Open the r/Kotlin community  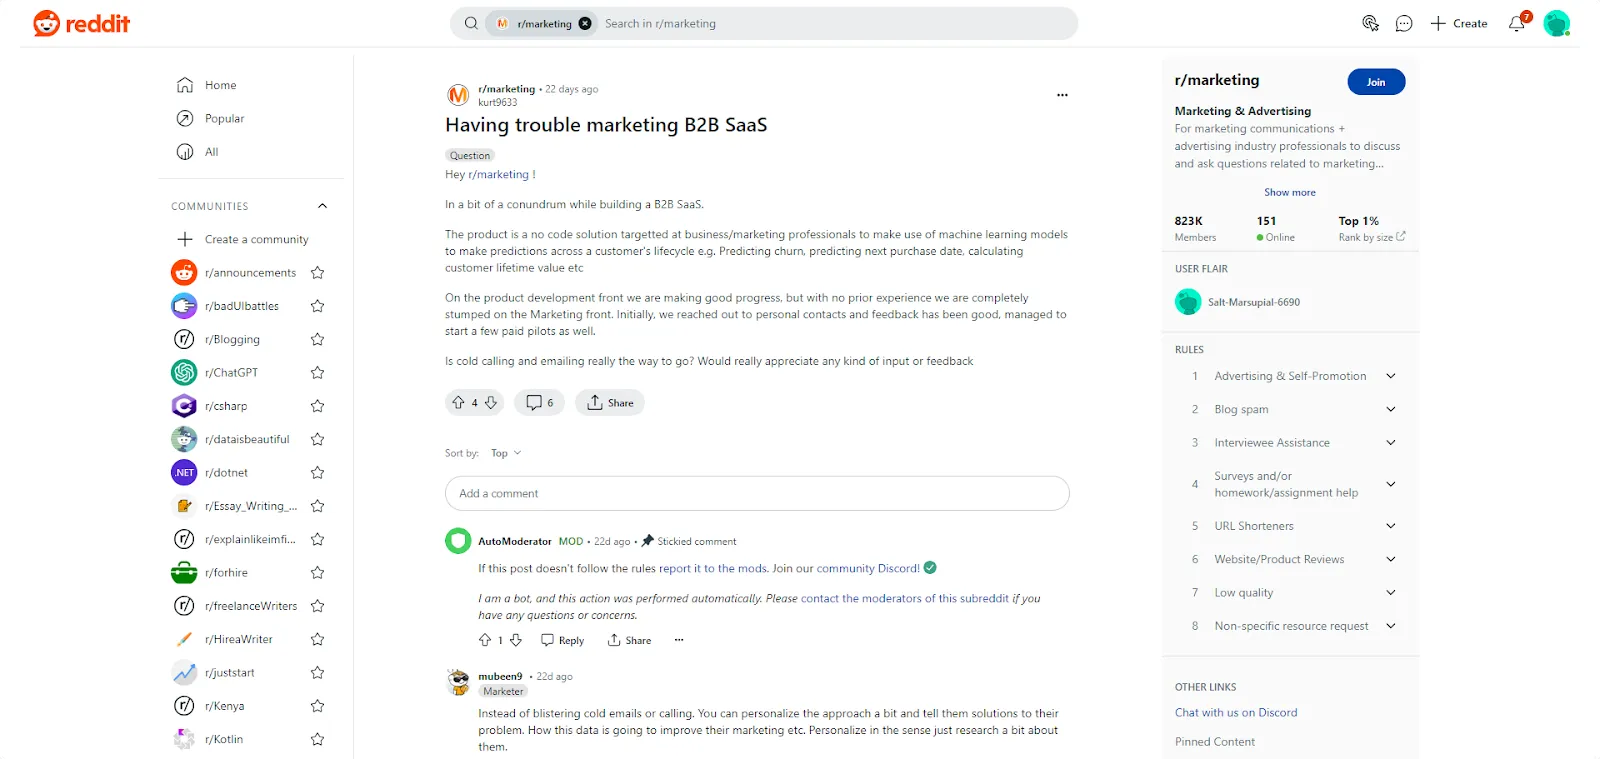(224, 739)
